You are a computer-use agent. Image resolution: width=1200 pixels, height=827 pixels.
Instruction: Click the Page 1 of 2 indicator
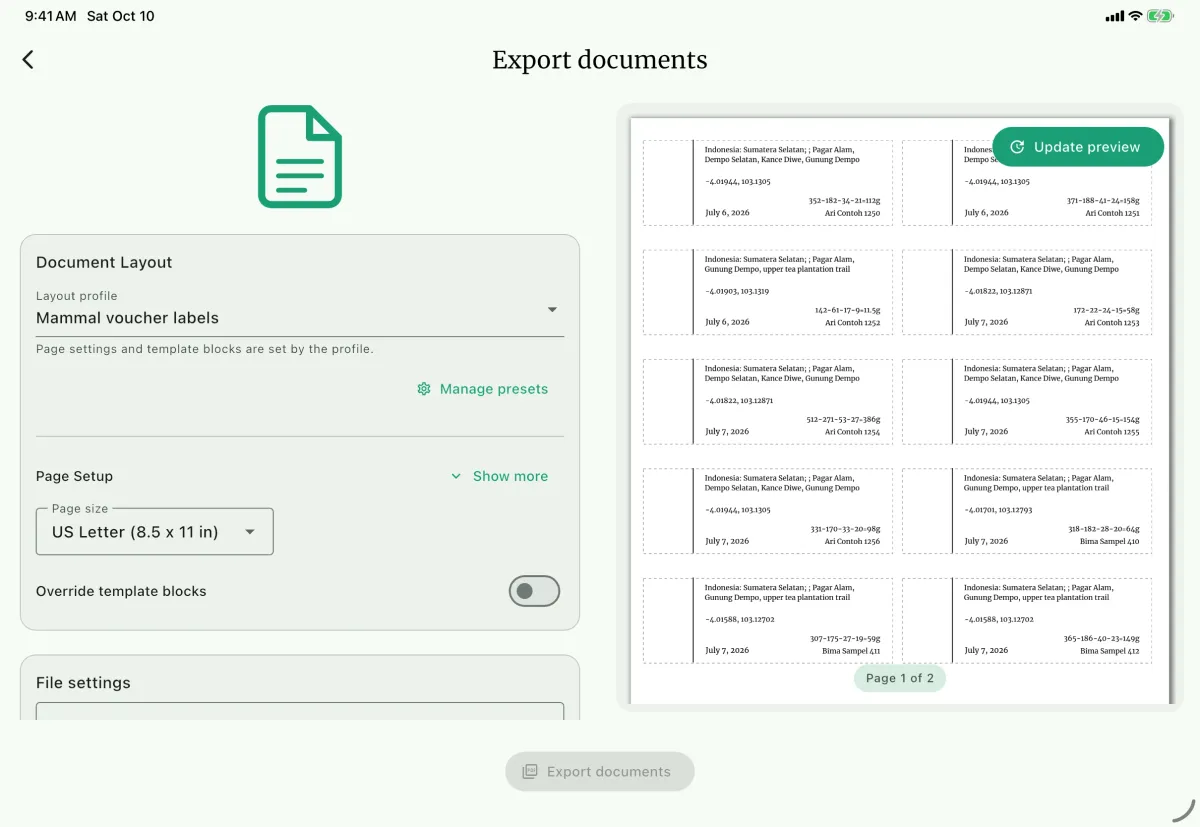900,678
